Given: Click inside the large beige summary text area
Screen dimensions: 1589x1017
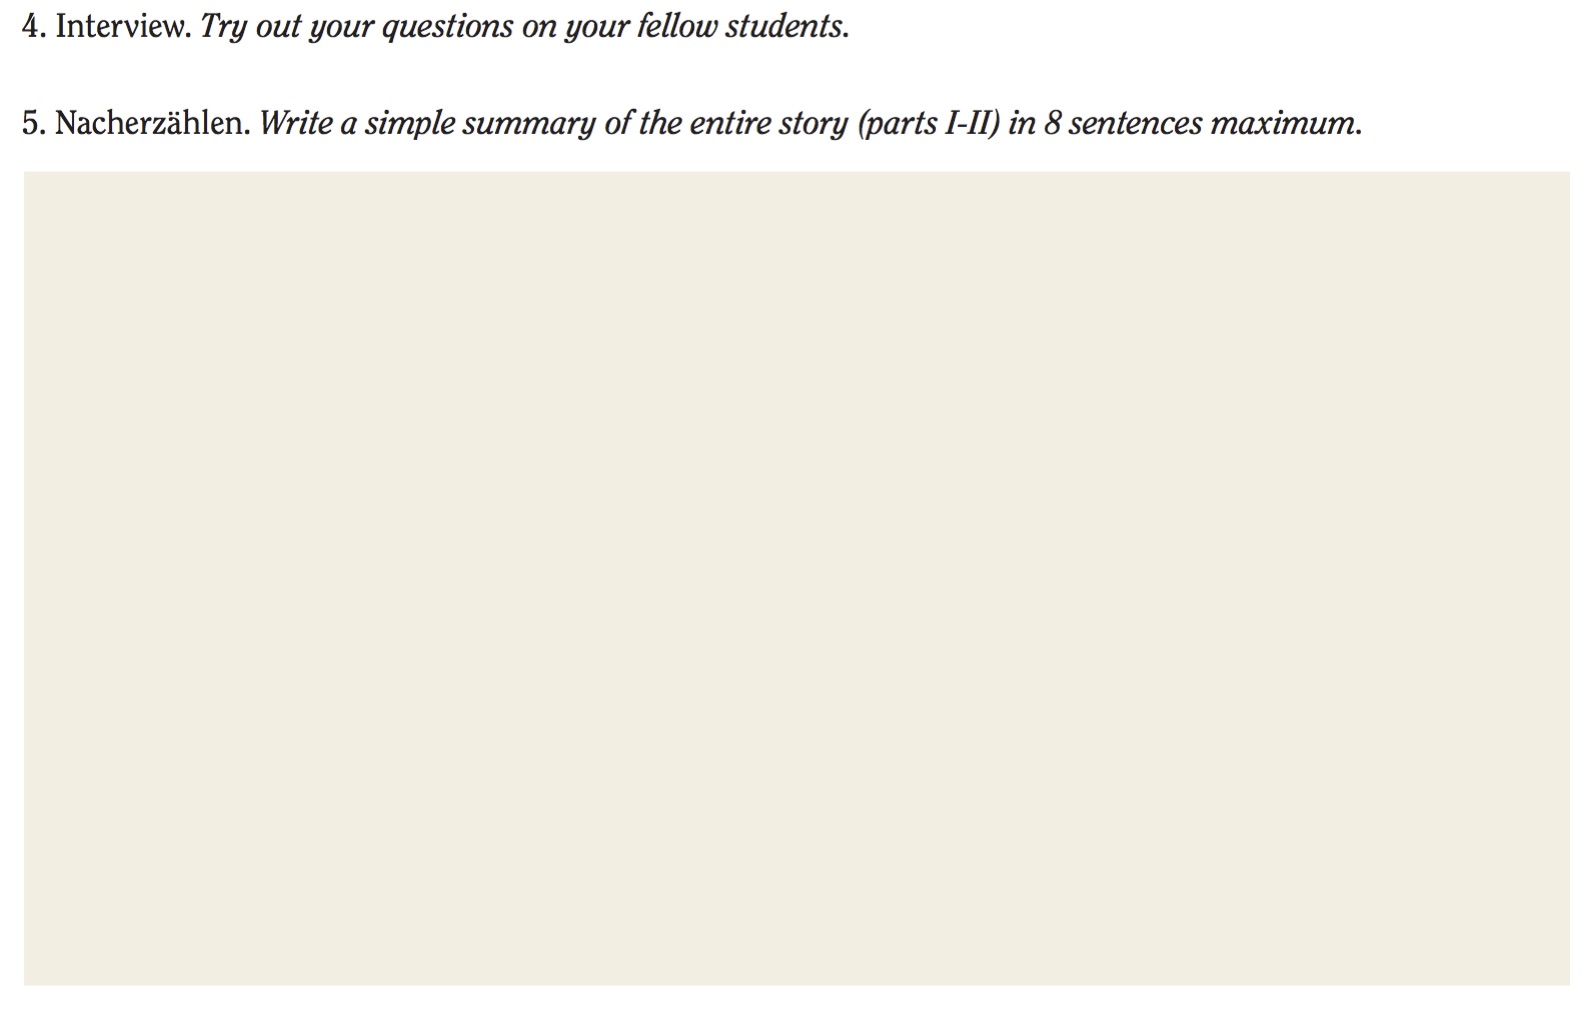Looking at the screenshot, I should 796,578.
